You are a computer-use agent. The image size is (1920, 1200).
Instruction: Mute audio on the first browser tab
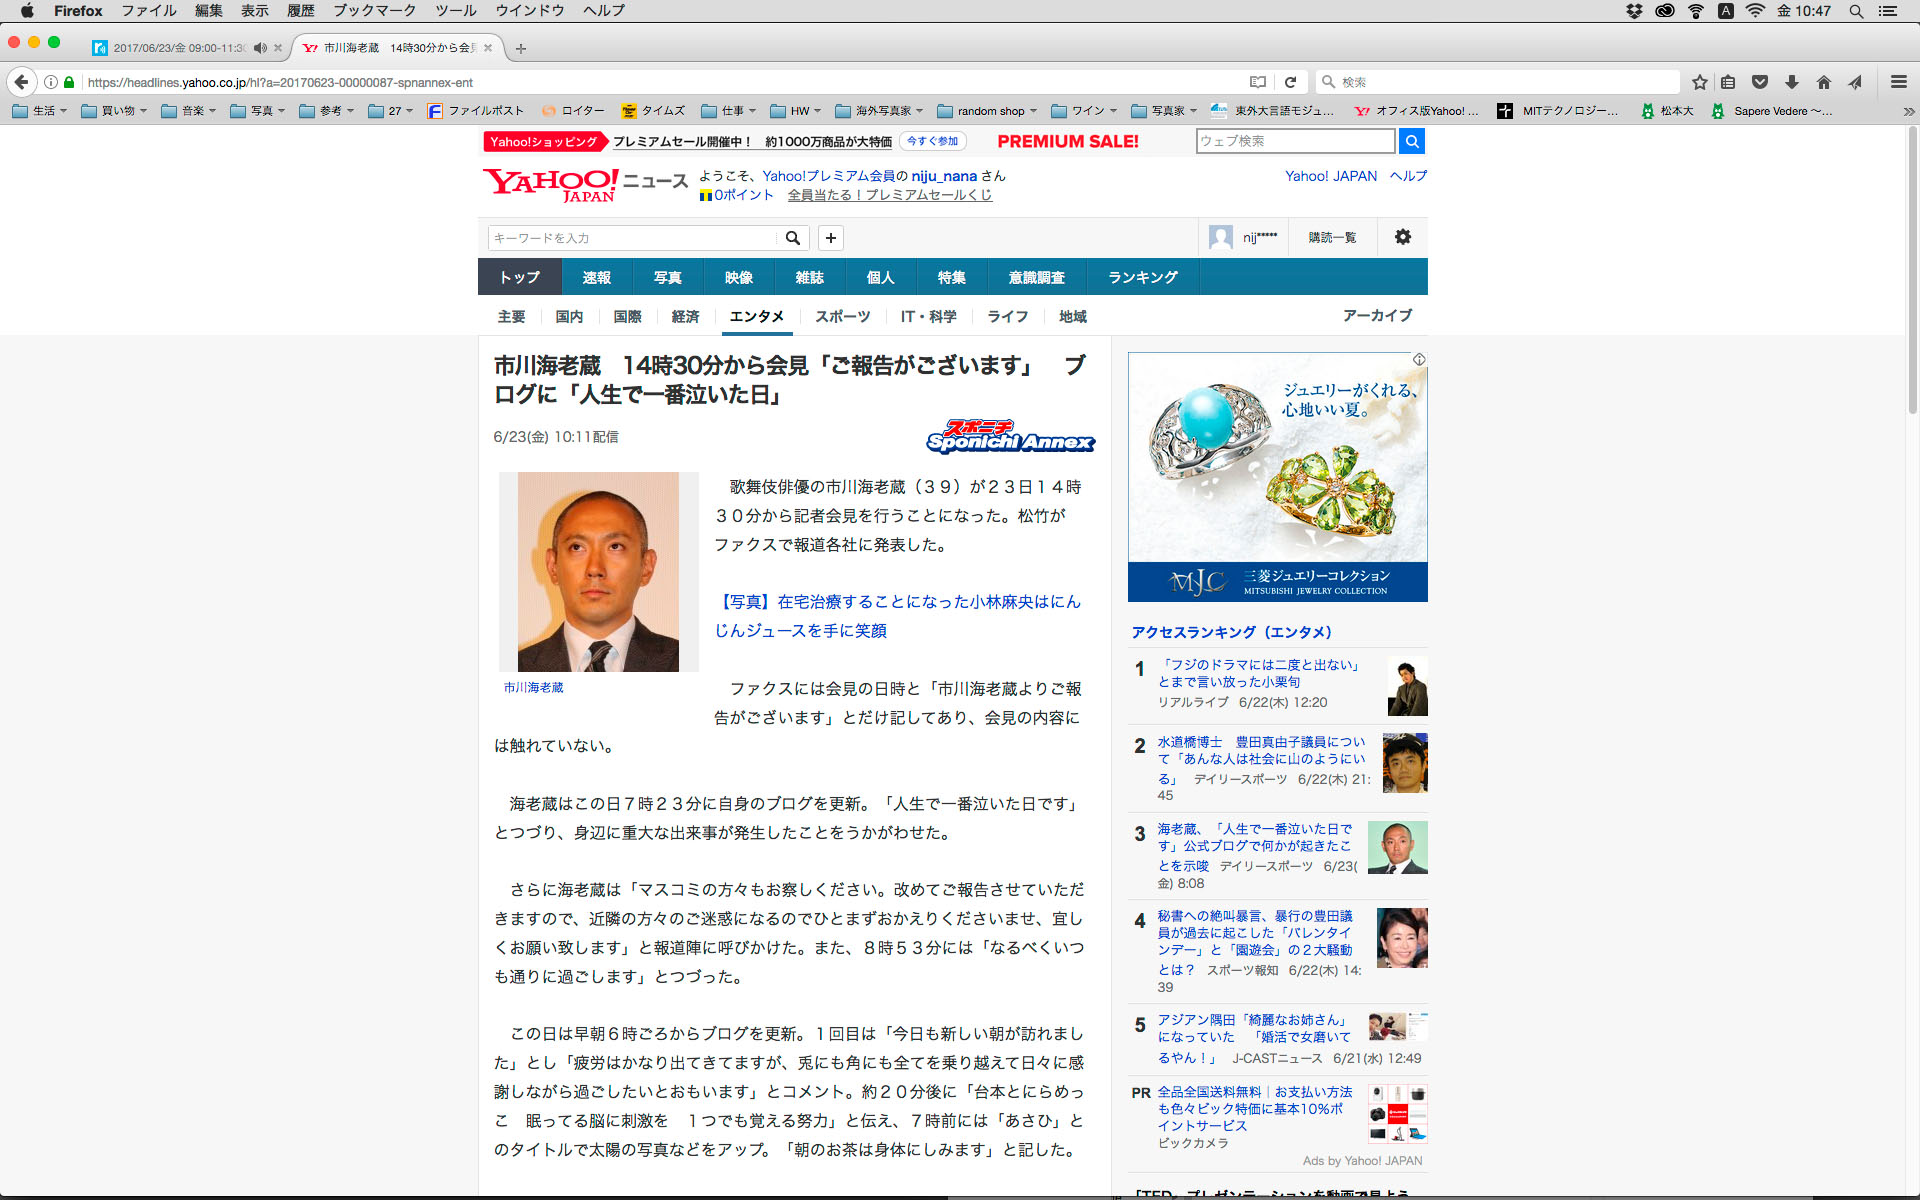[260, 48]
